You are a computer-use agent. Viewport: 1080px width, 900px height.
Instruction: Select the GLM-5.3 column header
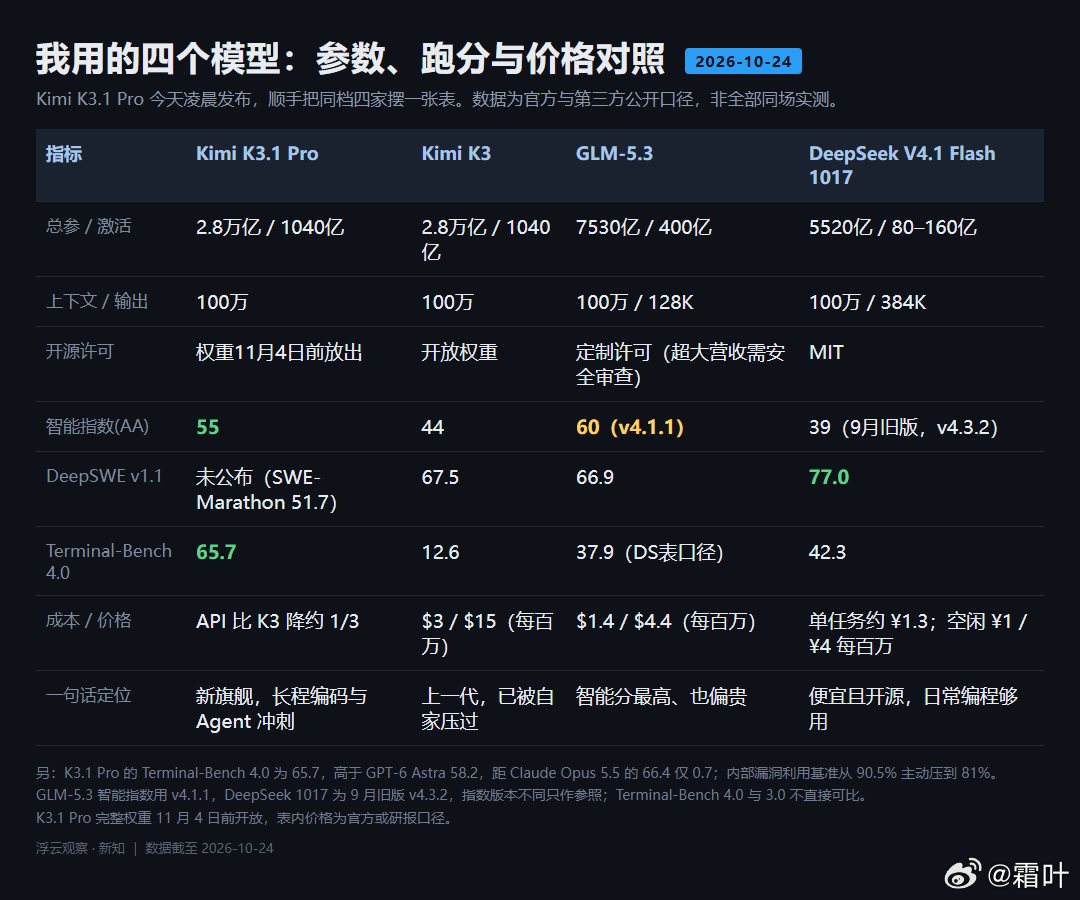tap(614, 154)
